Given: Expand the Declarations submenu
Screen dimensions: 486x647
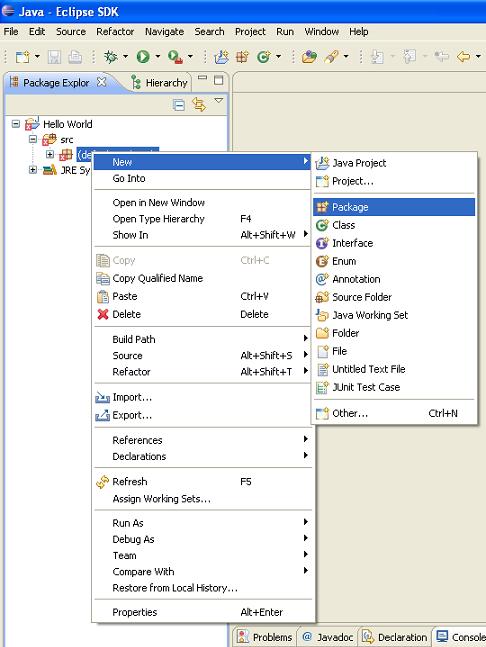Looking at the screenshot, I should [202, 456].
